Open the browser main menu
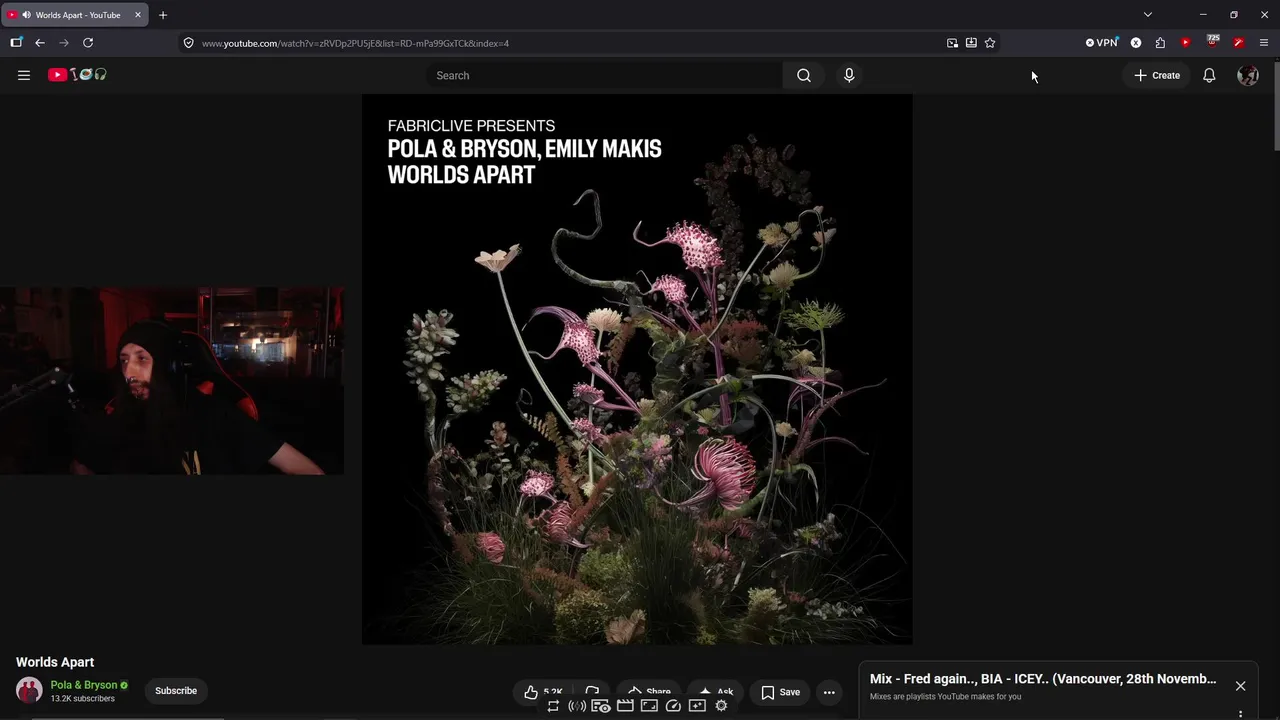 (1264, 43)
